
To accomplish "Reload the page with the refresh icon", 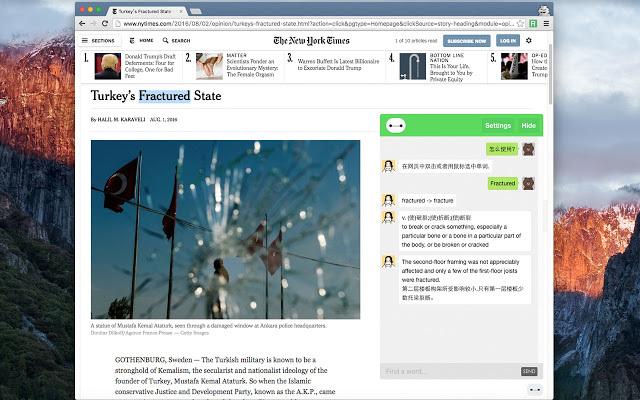I will click(105, 24).
